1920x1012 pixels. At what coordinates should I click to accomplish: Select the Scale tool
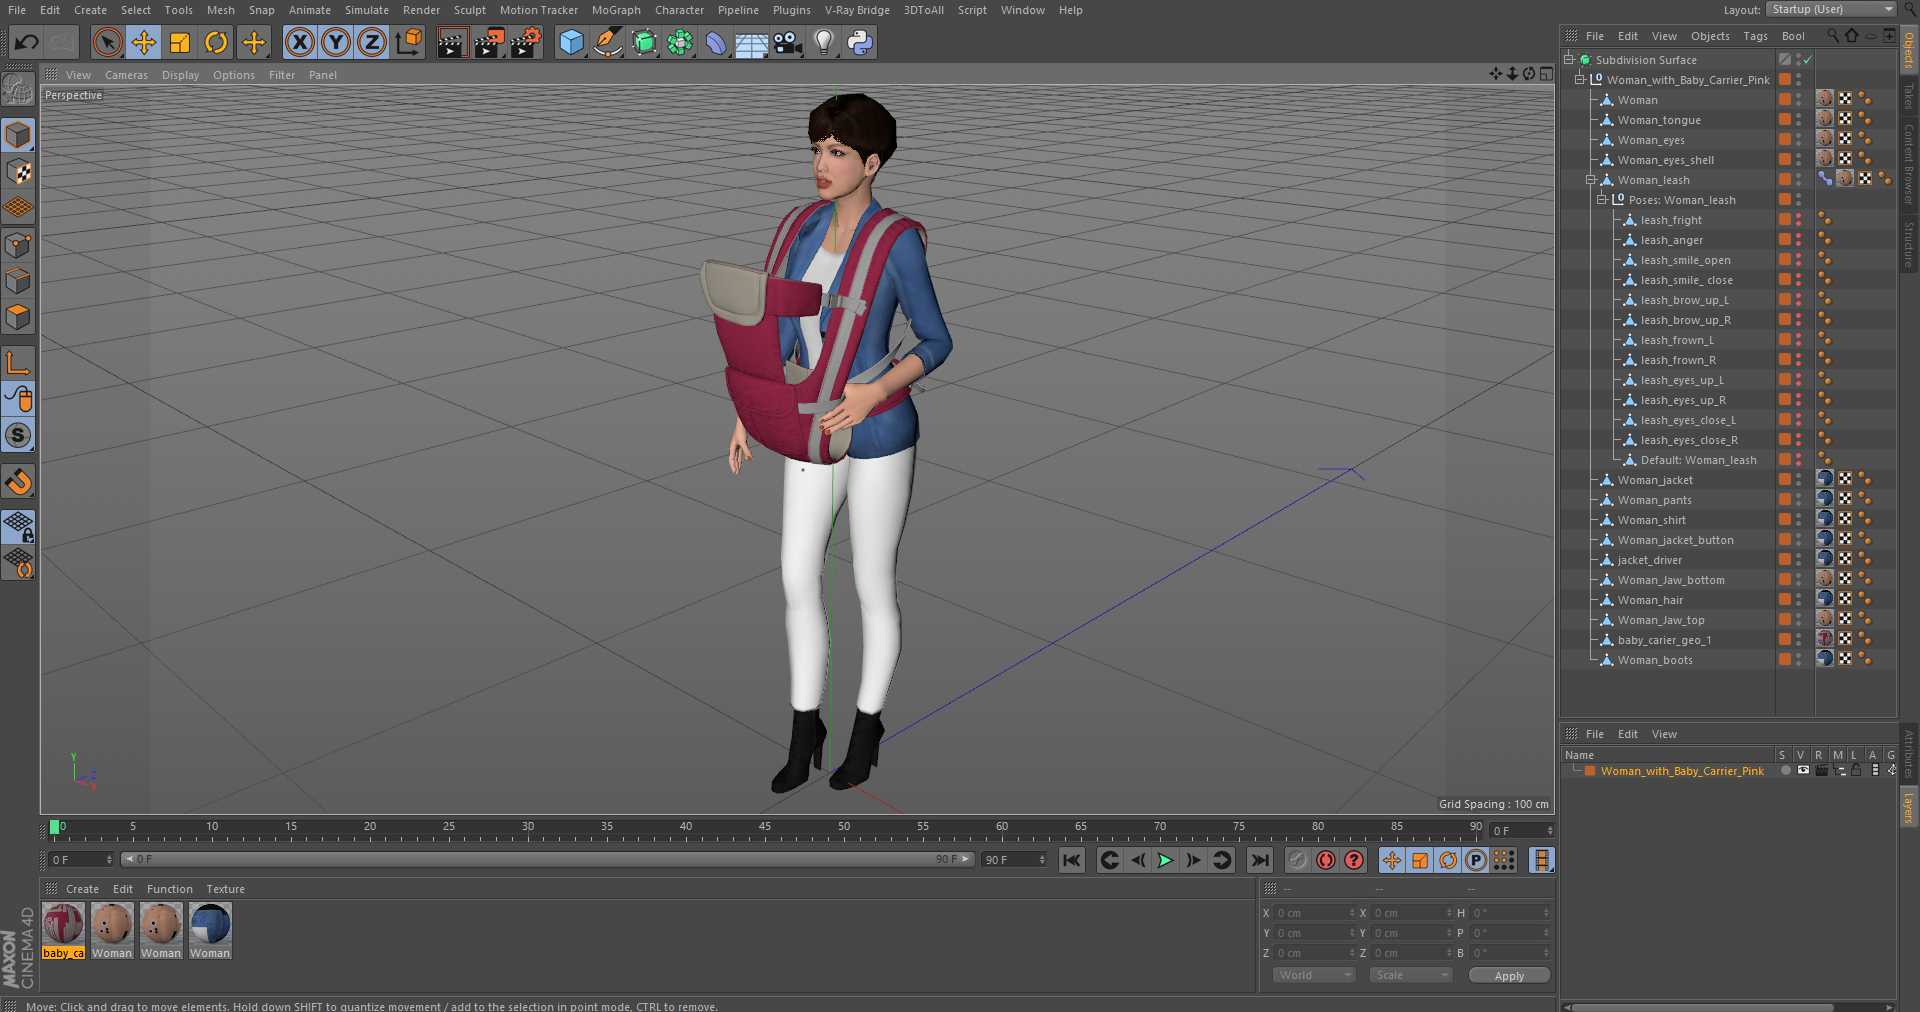(x=180, y=42)
